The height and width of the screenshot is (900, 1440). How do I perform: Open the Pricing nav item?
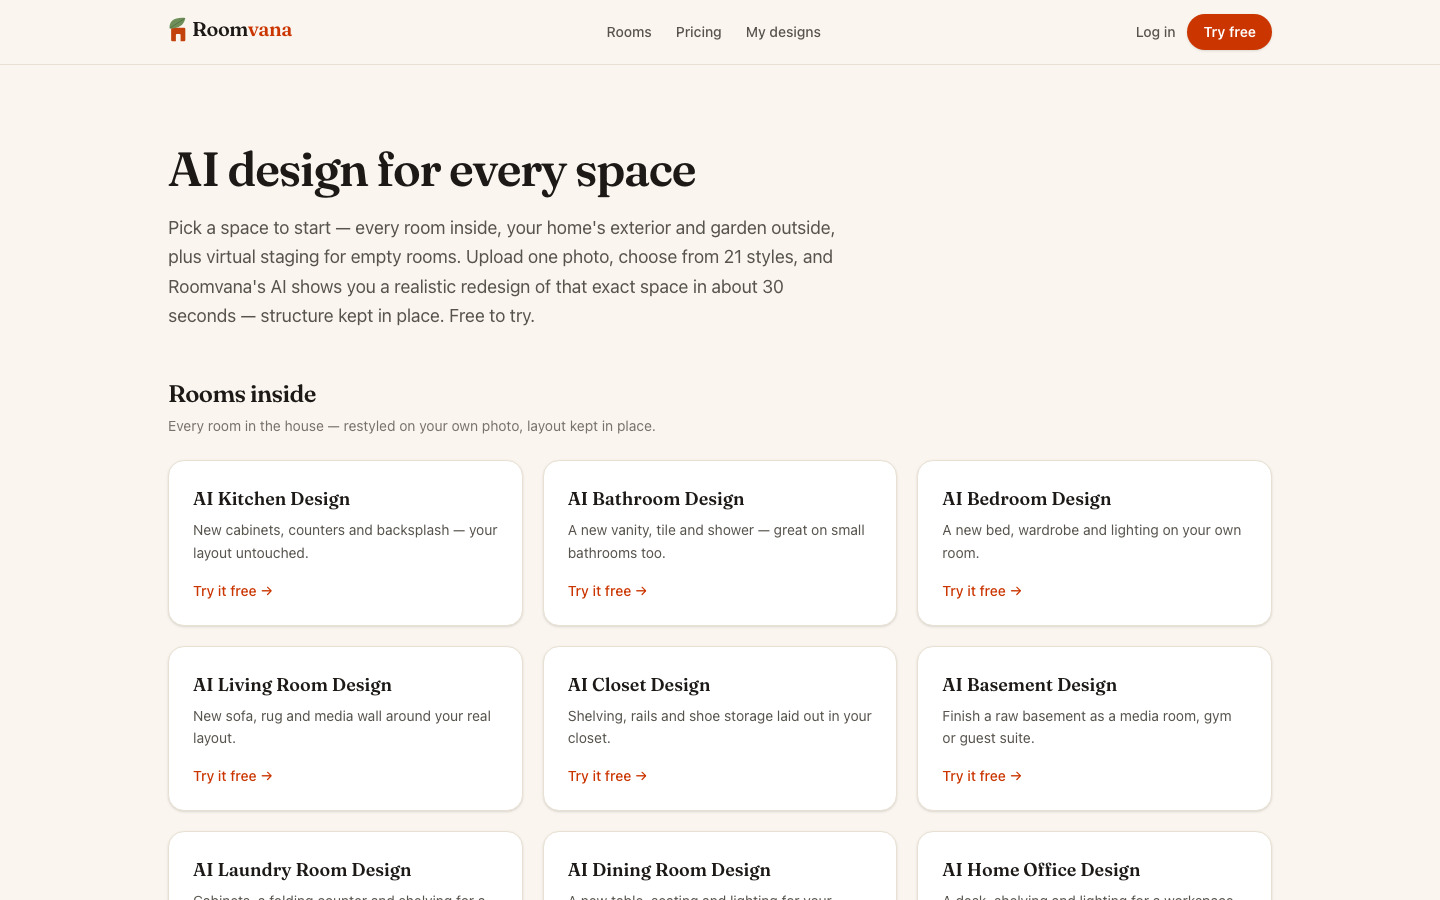click(x=698, y=32)
